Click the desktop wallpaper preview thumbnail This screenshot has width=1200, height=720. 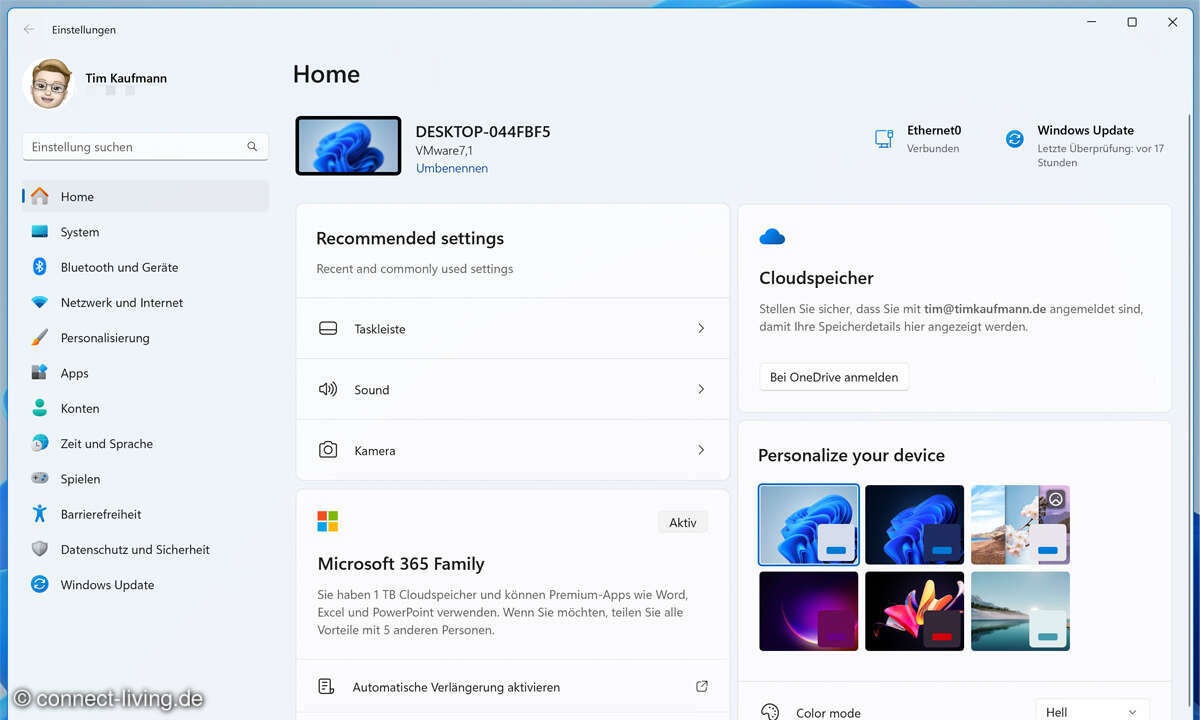[348, 146]
